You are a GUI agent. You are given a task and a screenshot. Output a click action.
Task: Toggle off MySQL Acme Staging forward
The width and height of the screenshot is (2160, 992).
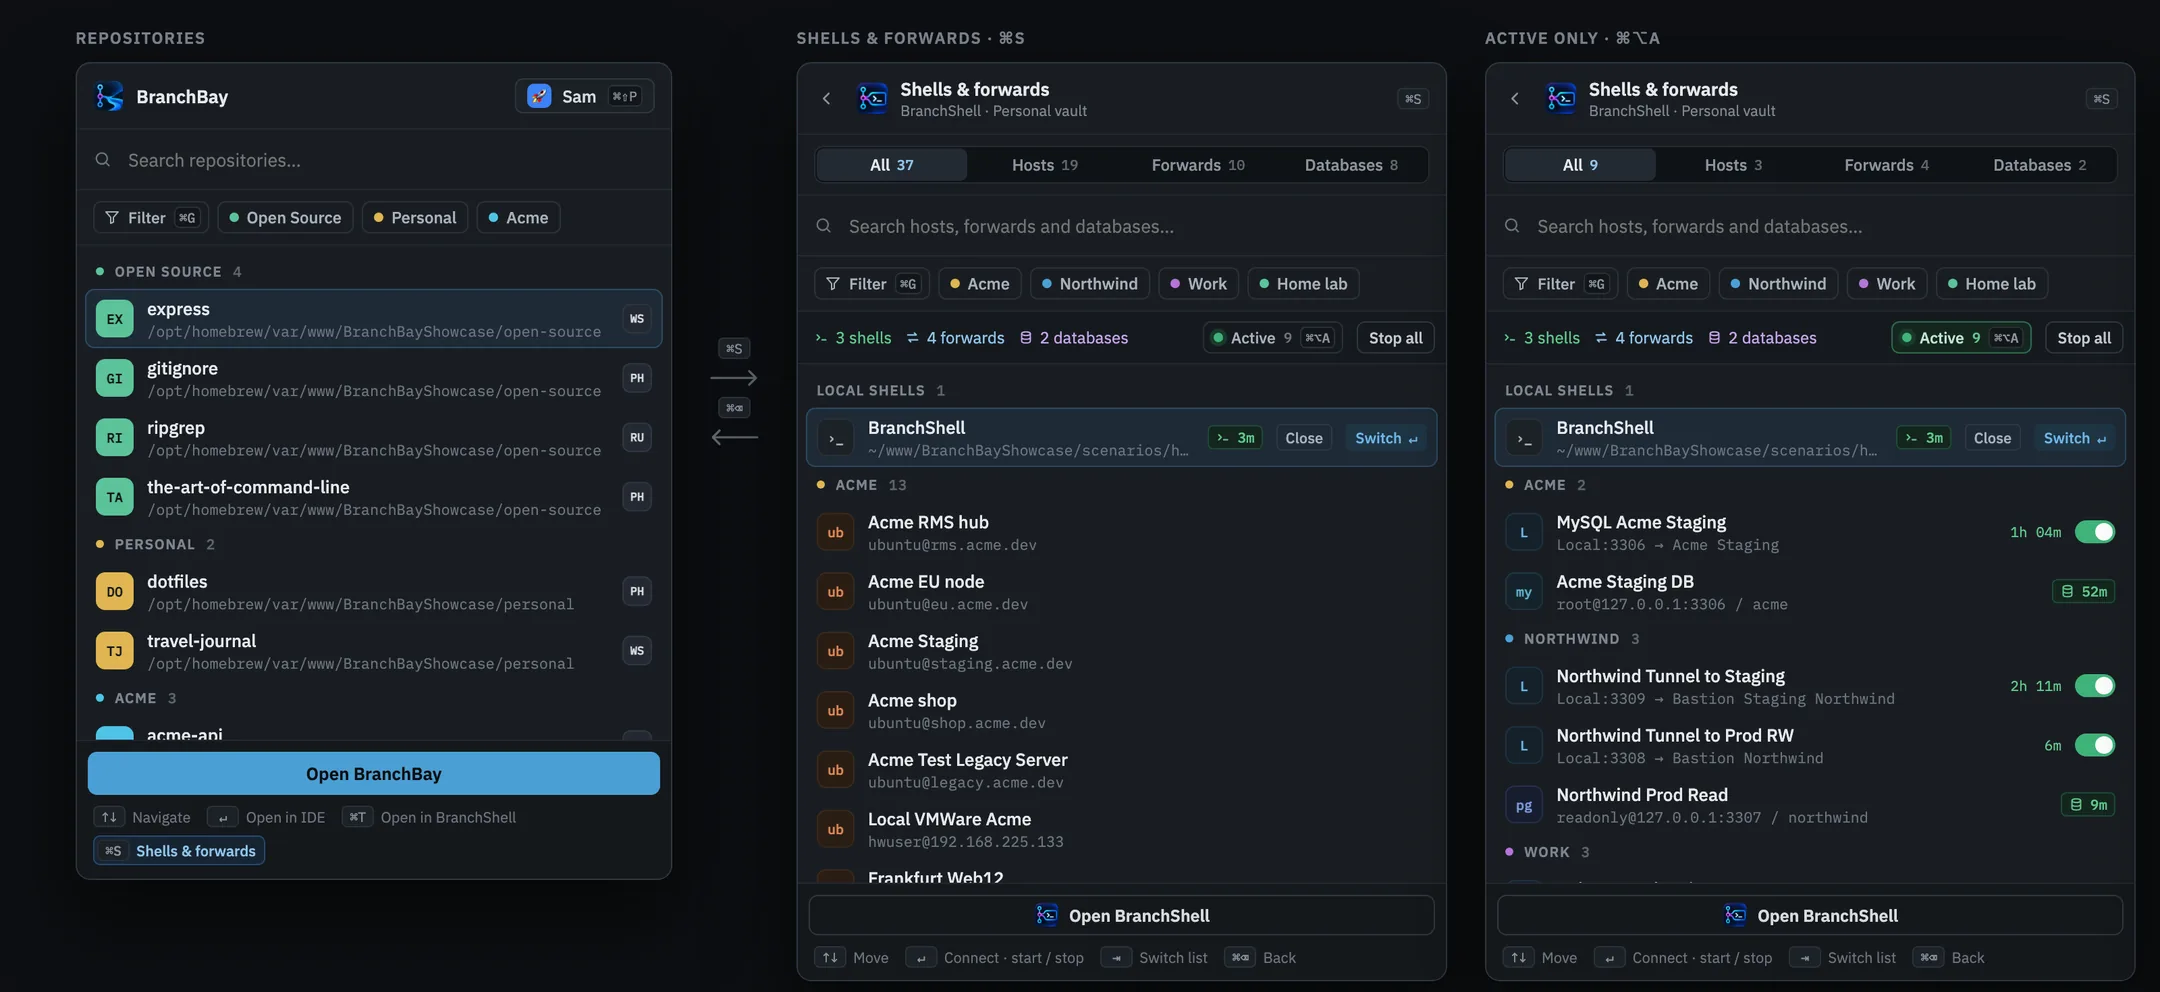click(2094, 532)
